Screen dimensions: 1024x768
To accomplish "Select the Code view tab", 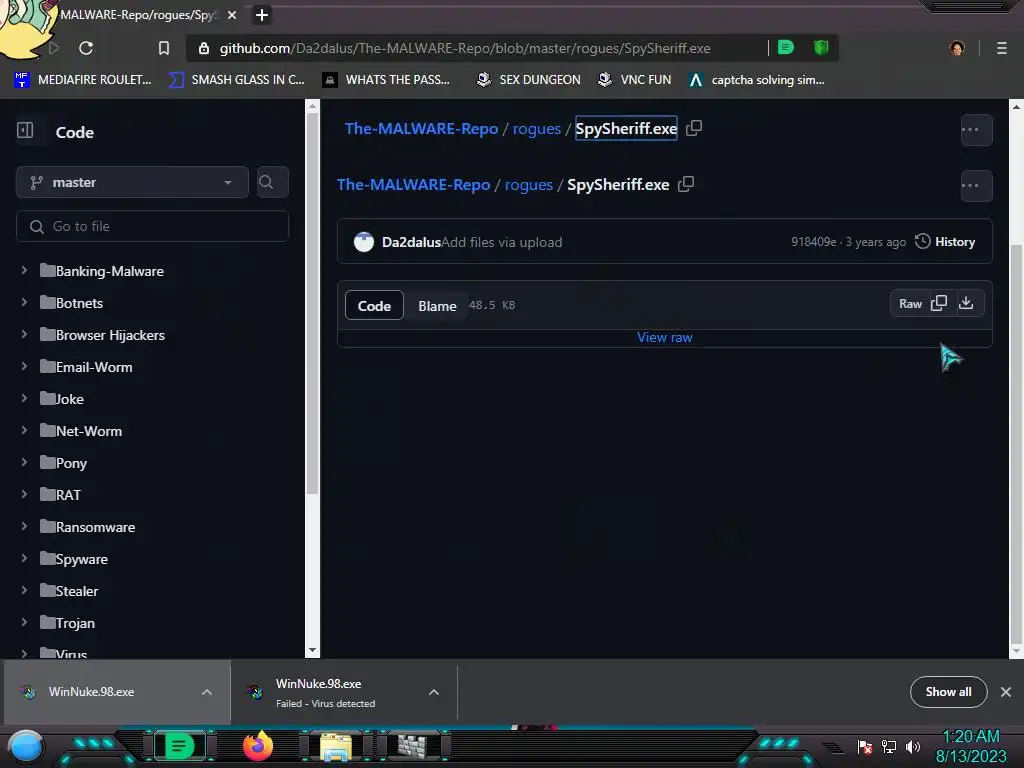I will pos(374,306).
